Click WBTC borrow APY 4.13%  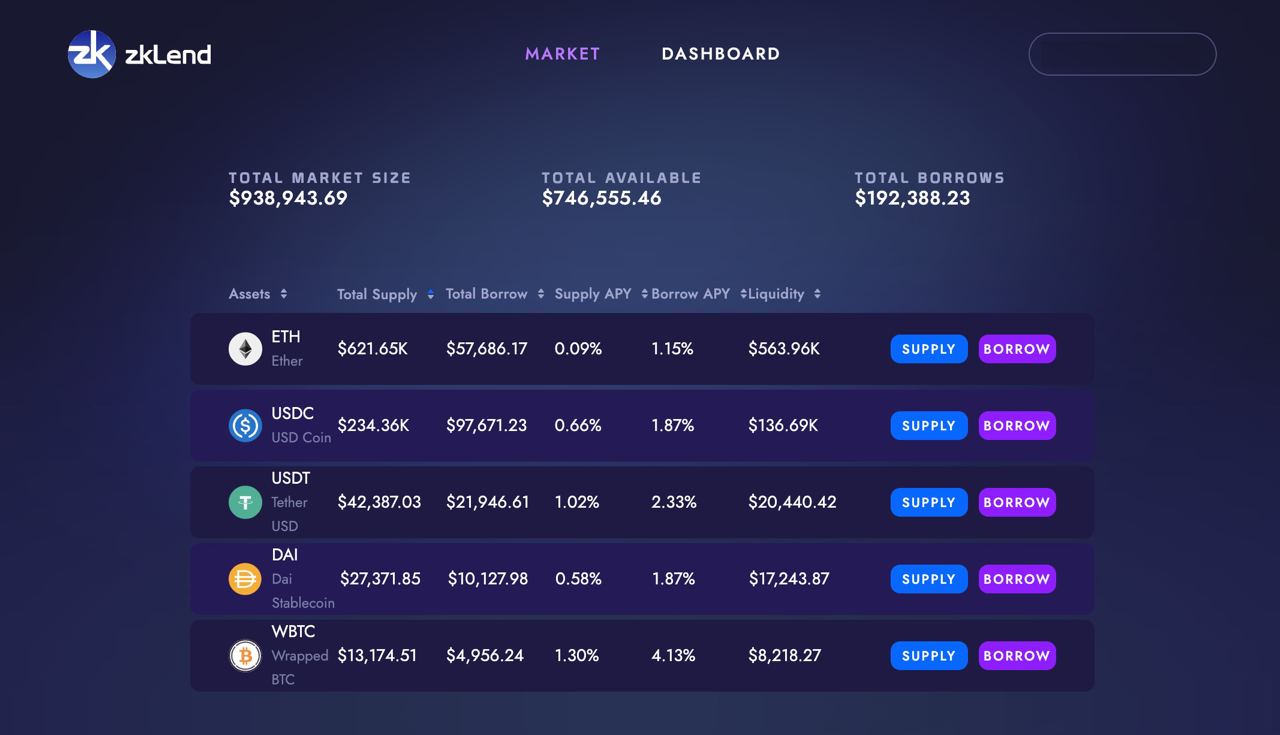673,655
